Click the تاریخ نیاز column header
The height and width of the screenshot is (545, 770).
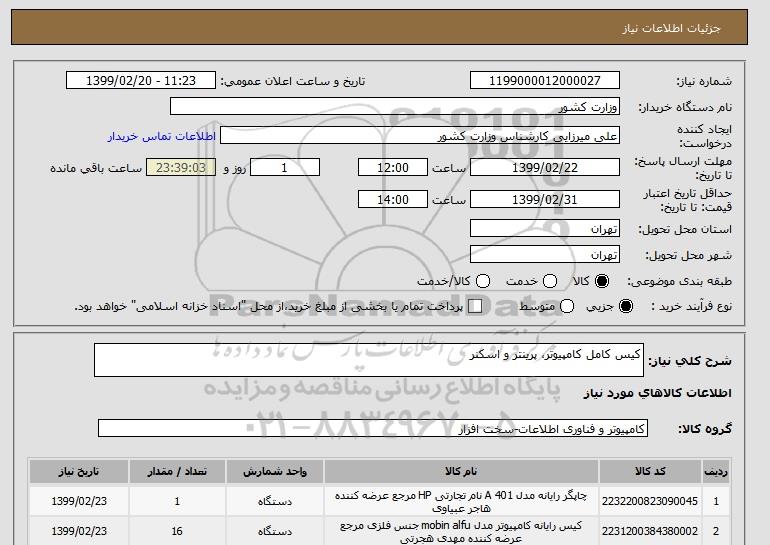(x=79, y=471)
